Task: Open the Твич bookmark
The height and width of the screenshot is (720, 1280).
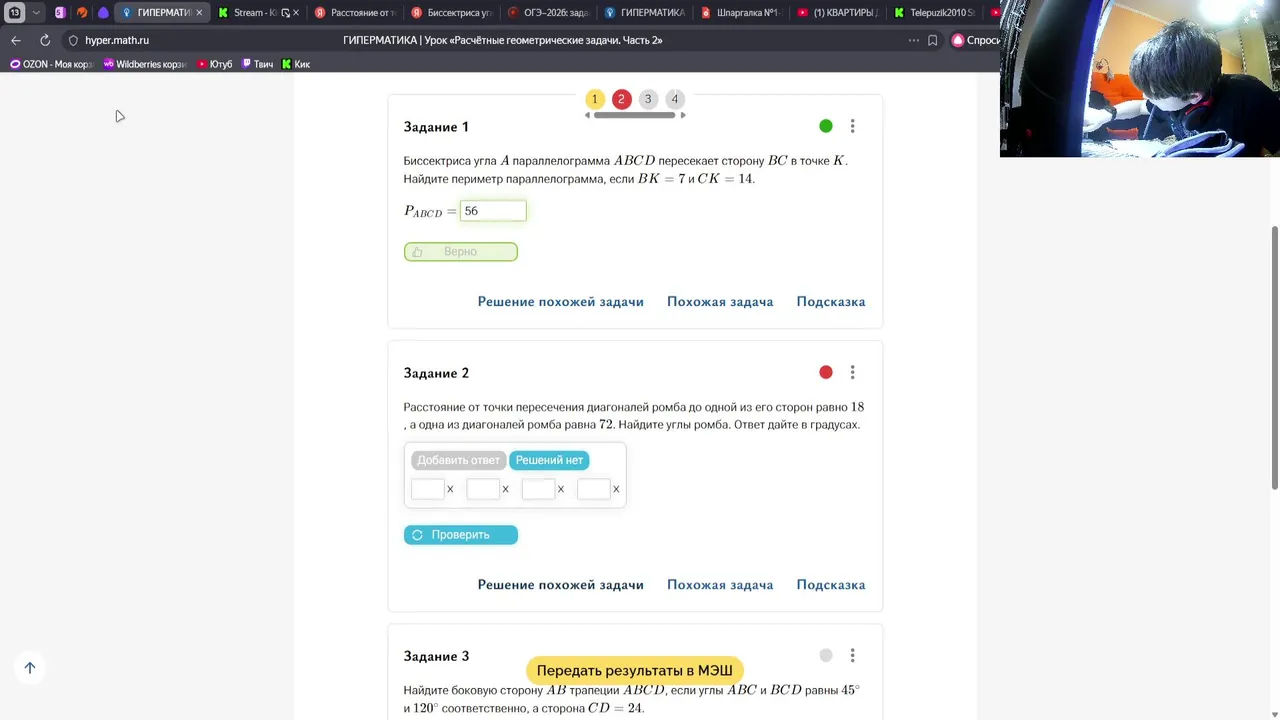Action: 258,64
